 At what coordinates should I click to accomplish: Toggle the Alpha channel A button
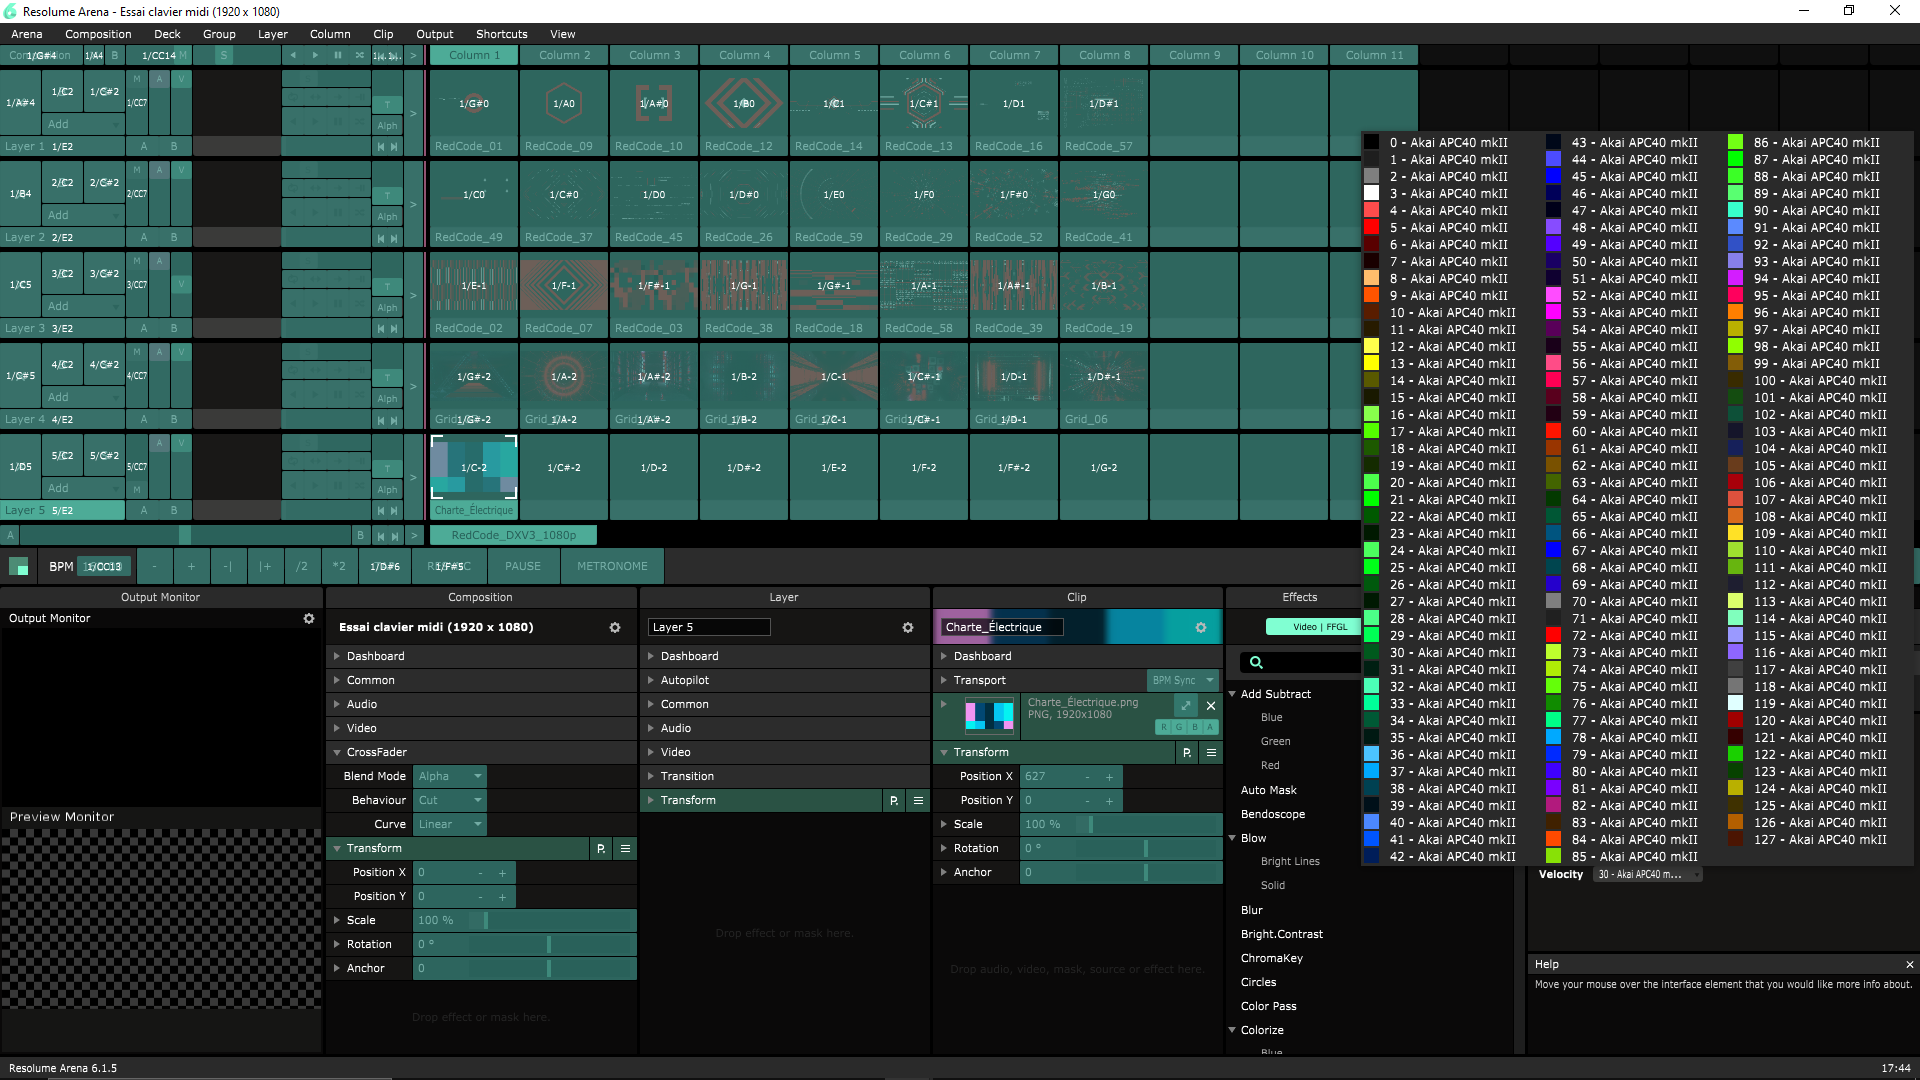[1211, 727]
